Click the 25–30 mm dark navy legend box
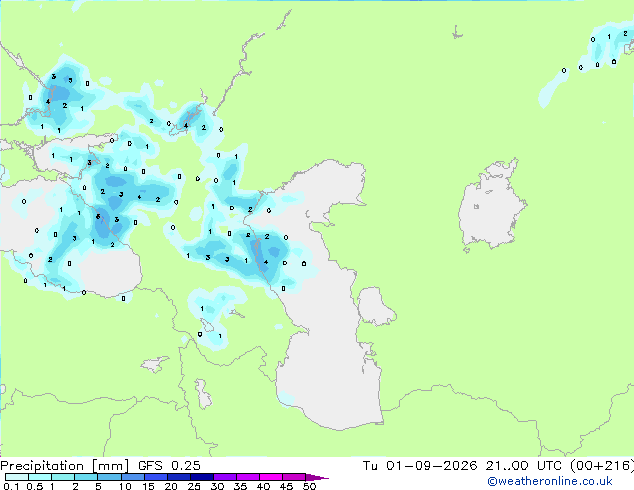634x490 pixels. [202, 477]
